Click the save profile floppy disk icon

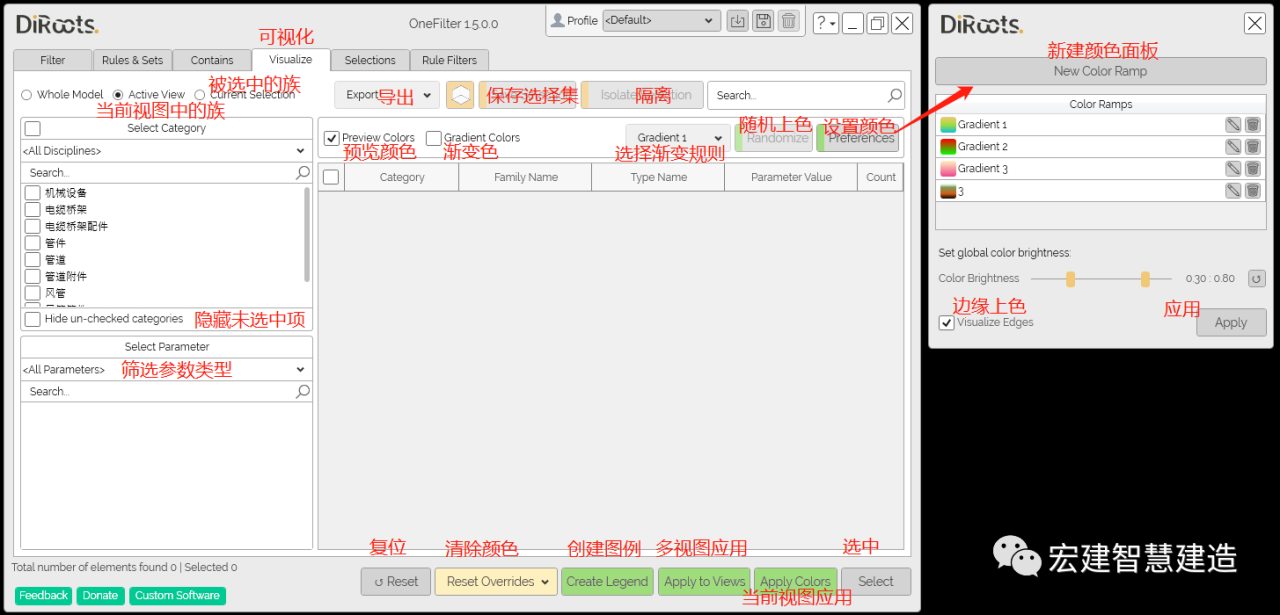(x=763, y=21)
